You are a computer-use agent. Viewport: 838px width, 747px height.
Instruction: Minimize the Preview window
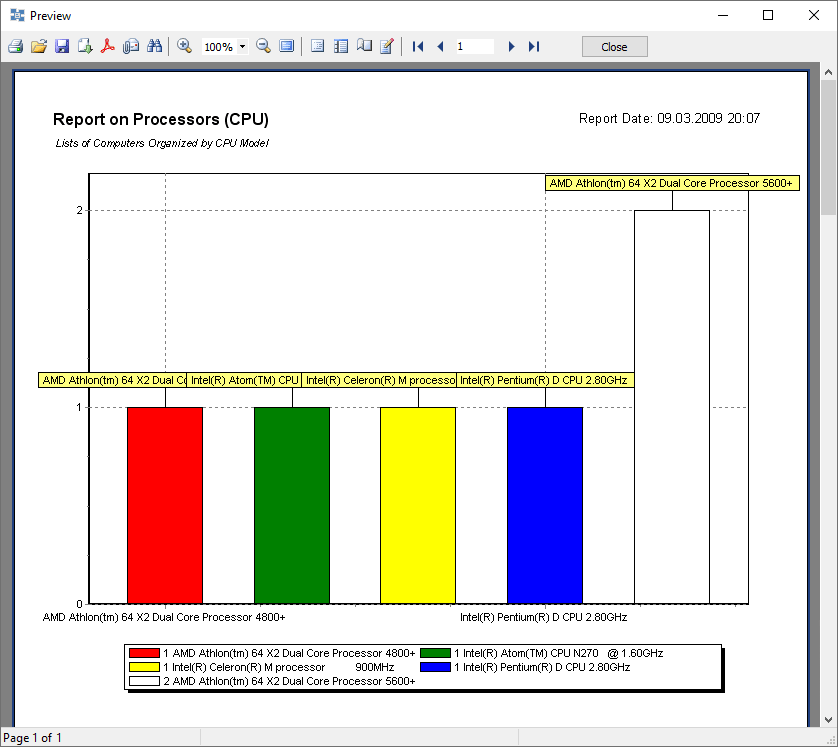coord(723,15)
